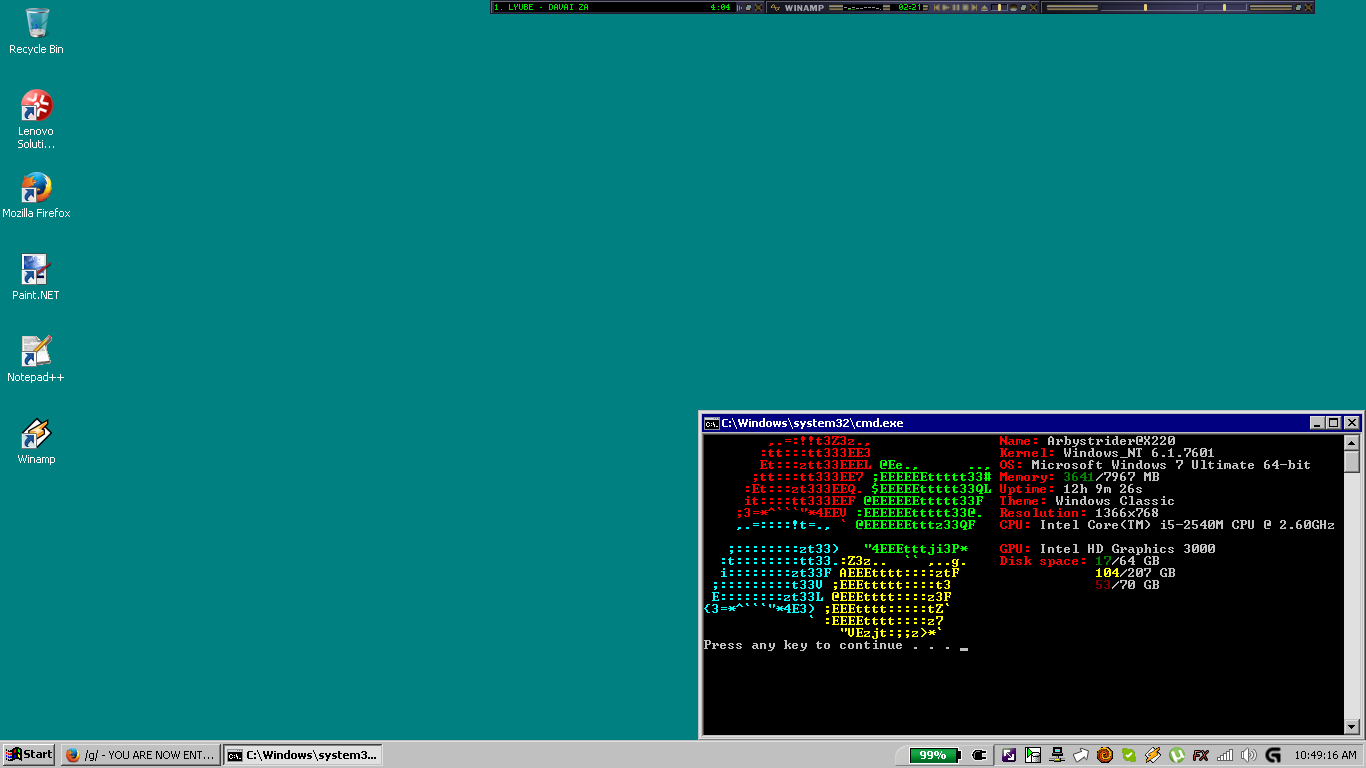Image resolution: width=1366 pixels, height=768 pixels.
Task: Click Winamp play button
Action: [x=946, y=7]
